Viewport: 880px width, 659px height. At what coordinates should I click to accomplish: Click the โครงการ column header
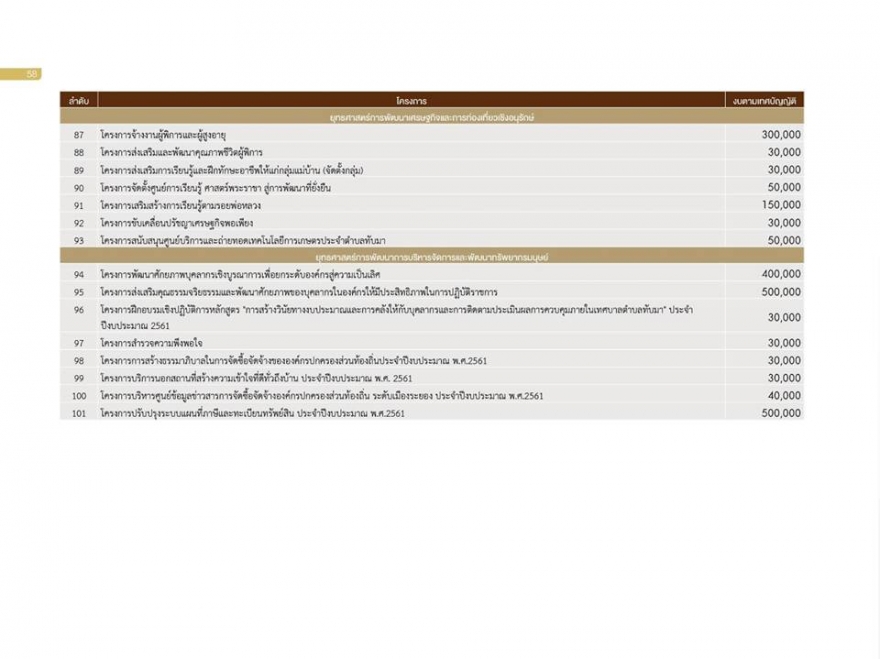[x=411, y=101]
